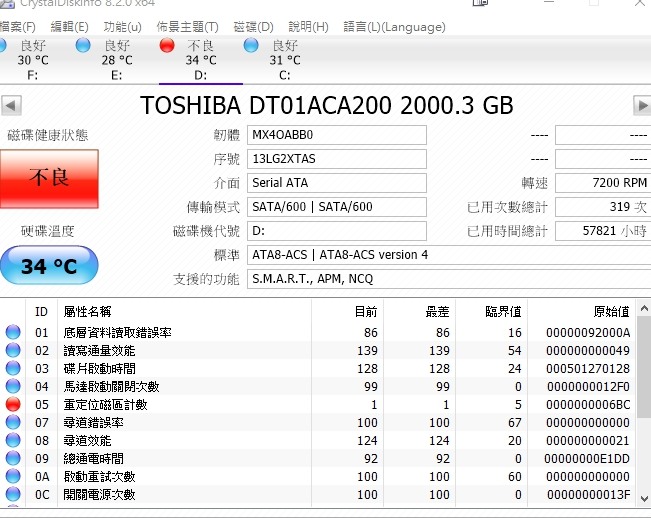Click the red status icon of attribute 05
651x518 pixels.
pyautogui.click(x=13, y=404)
